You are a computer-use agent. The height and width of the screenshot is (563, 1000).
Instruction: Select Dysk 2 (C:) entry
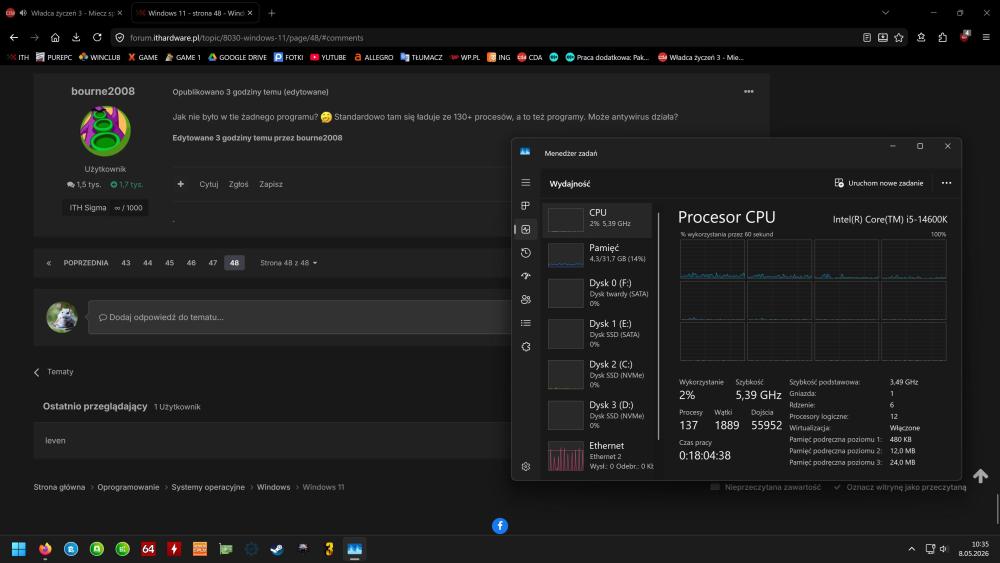(598, 374)
